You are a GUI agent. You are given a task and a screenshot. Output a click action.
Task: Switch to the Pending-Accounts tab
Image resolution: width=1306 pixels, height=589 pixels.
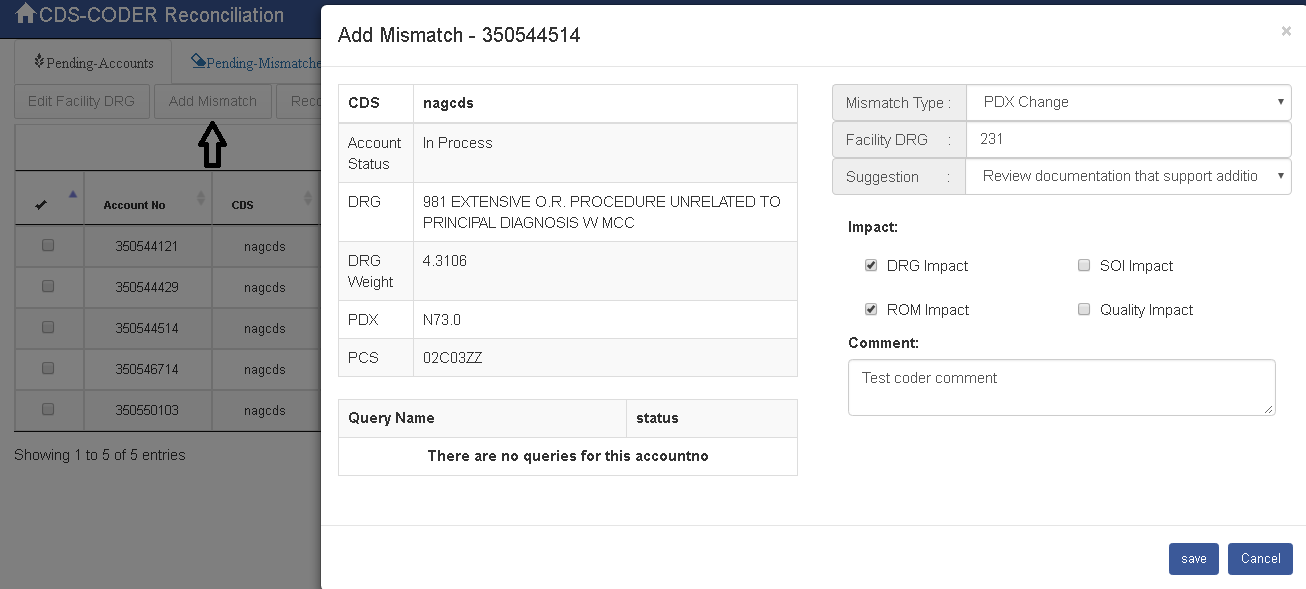93,63
